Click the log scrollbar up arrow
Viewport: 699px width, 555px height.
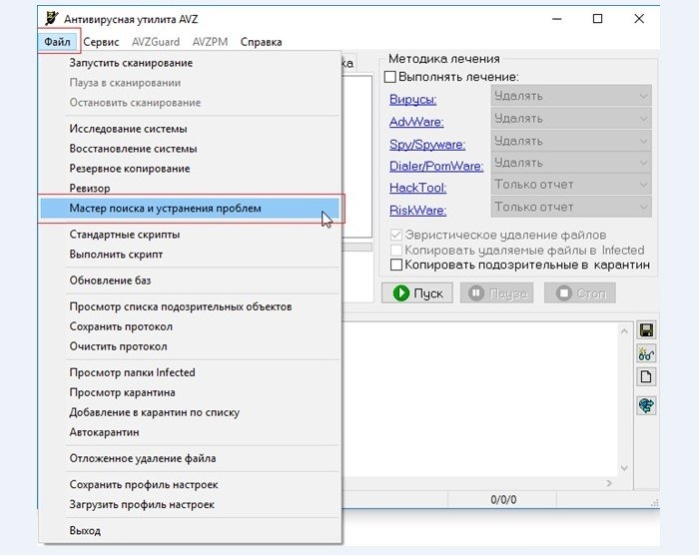tap(624, 331)
